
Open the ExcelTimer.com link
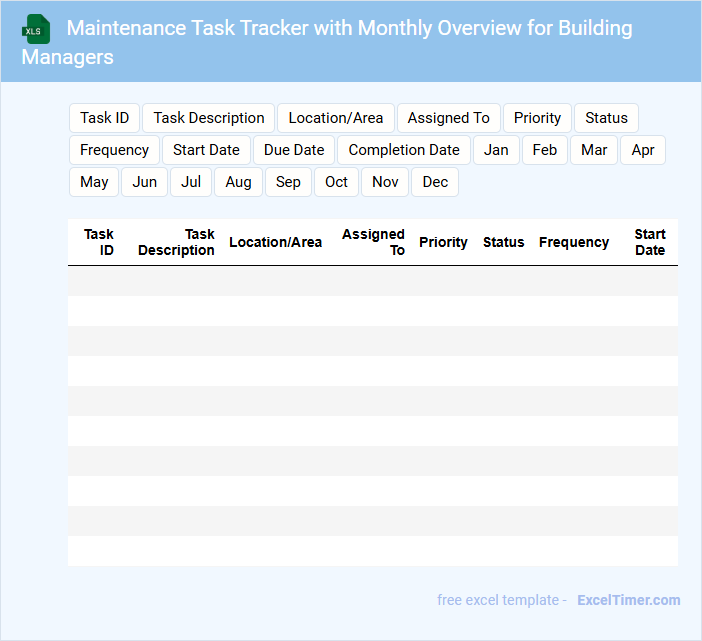click(628, 600)
